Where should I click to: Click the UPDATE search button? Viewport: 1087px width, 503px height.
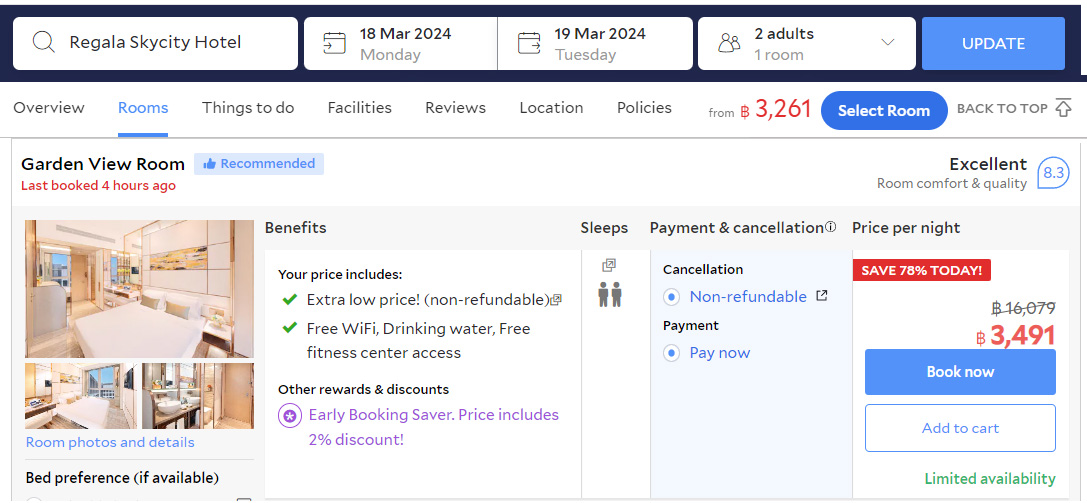pyautogui.click(x=993, y=44)
